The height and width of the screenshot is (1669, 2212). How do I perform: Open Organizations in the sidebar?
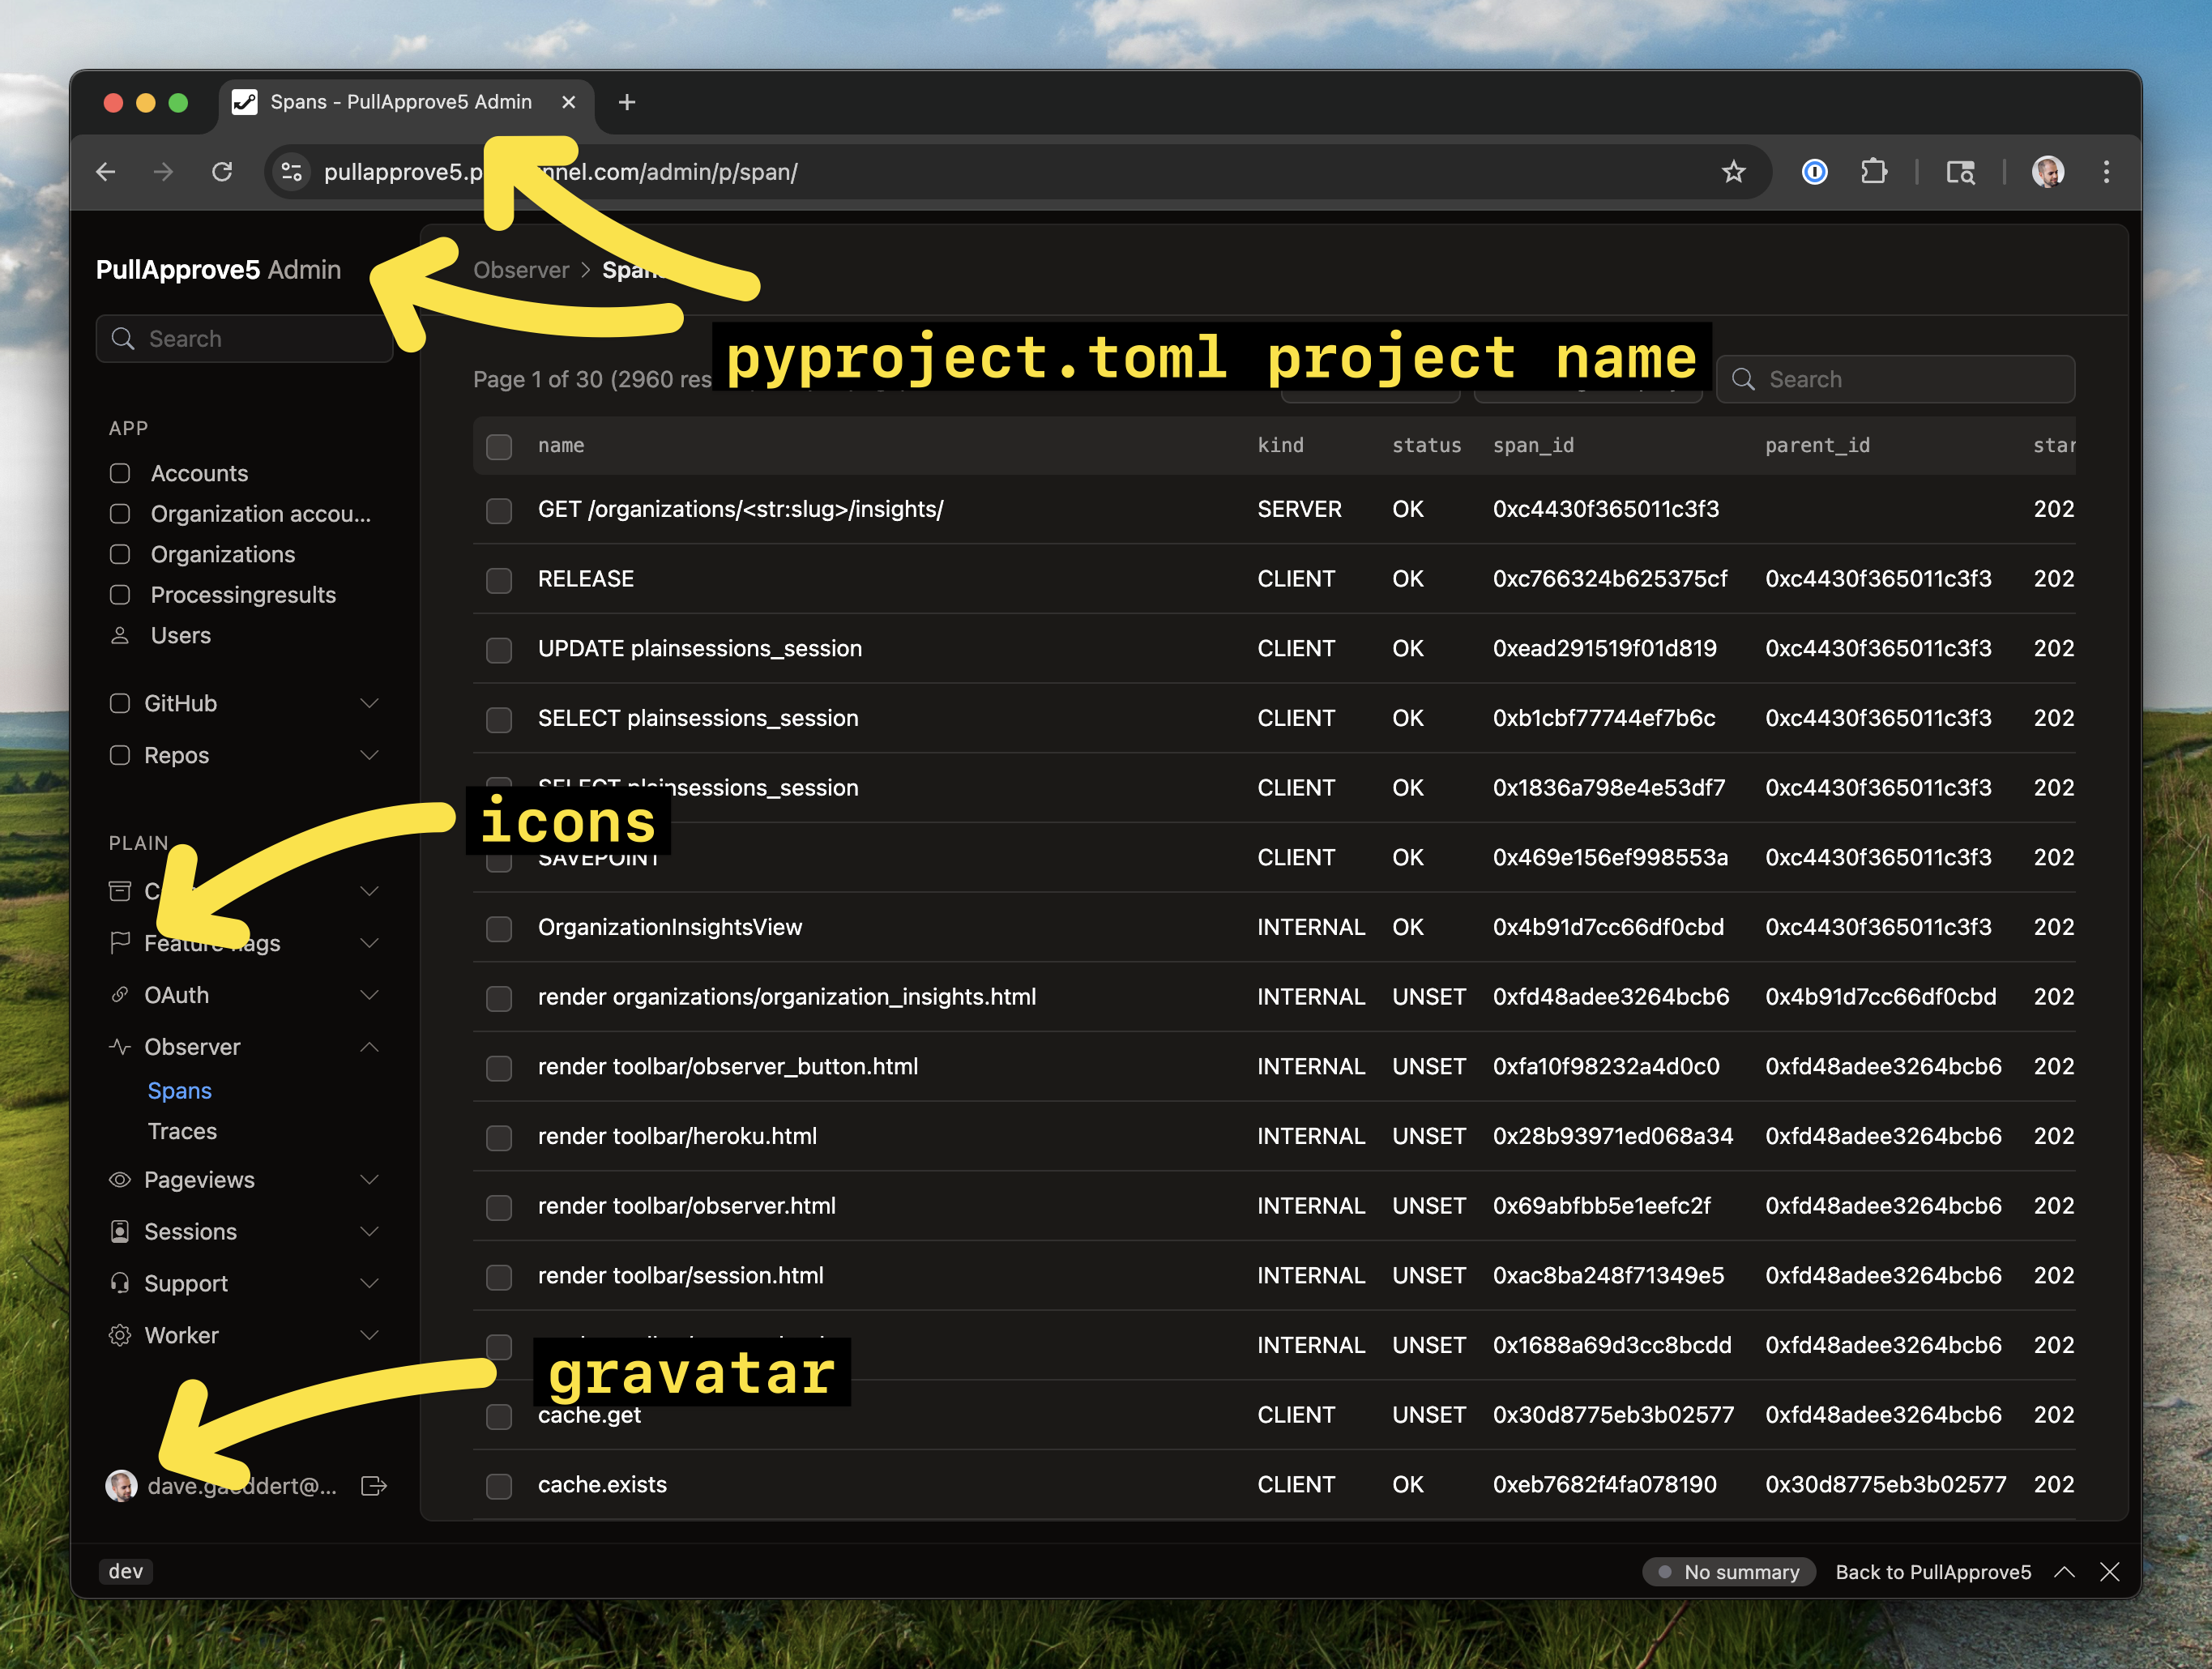223,554
